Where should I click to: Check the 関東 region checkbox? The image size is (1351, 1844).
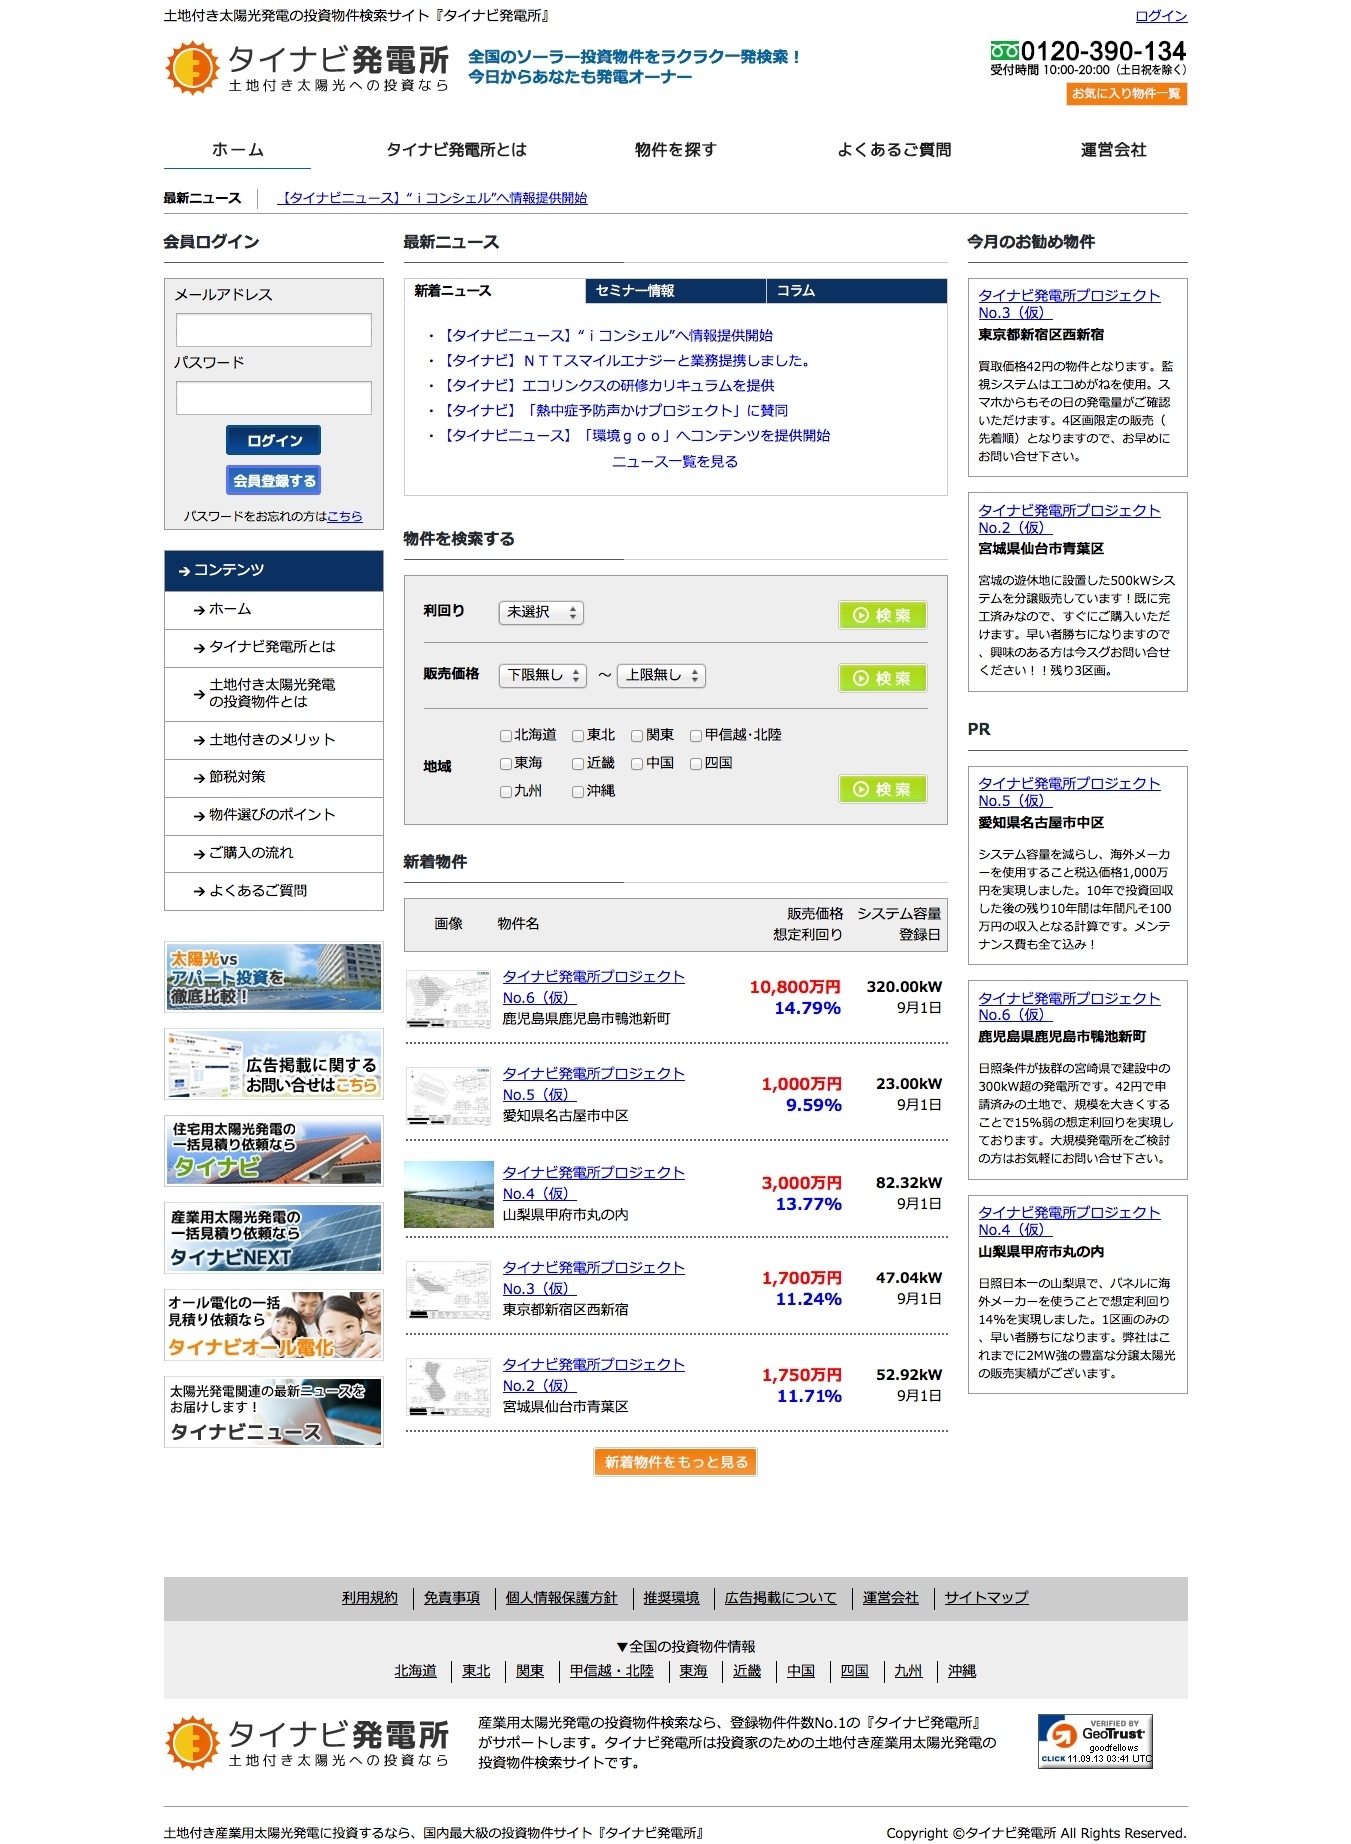click(637, 736)
